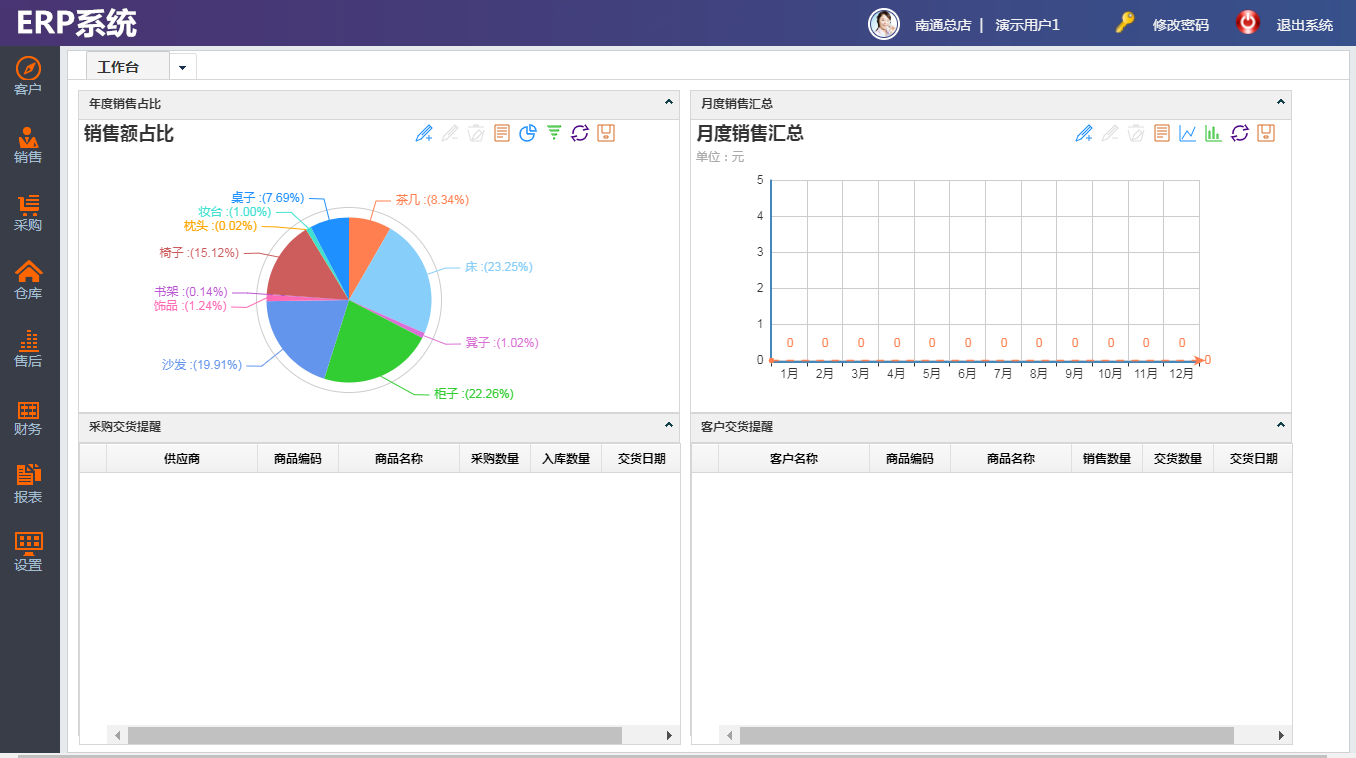Click 退出系统 to log out
This screenshot has width=1356, height=758.
[1304, 25]
